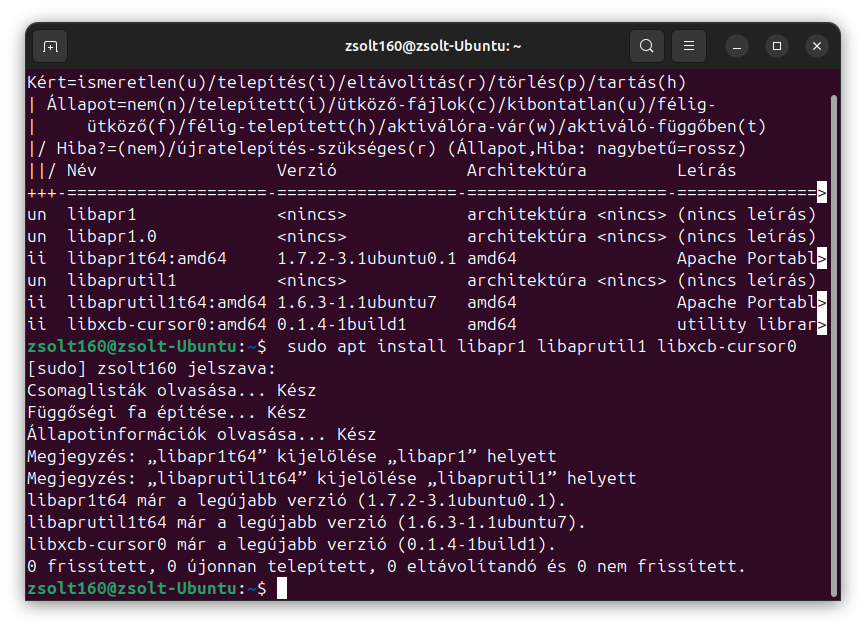Click the truncation arrow on the libaprutil1t64 row
The height and width of the screenshot is (629, 866).
coord(822,302)
